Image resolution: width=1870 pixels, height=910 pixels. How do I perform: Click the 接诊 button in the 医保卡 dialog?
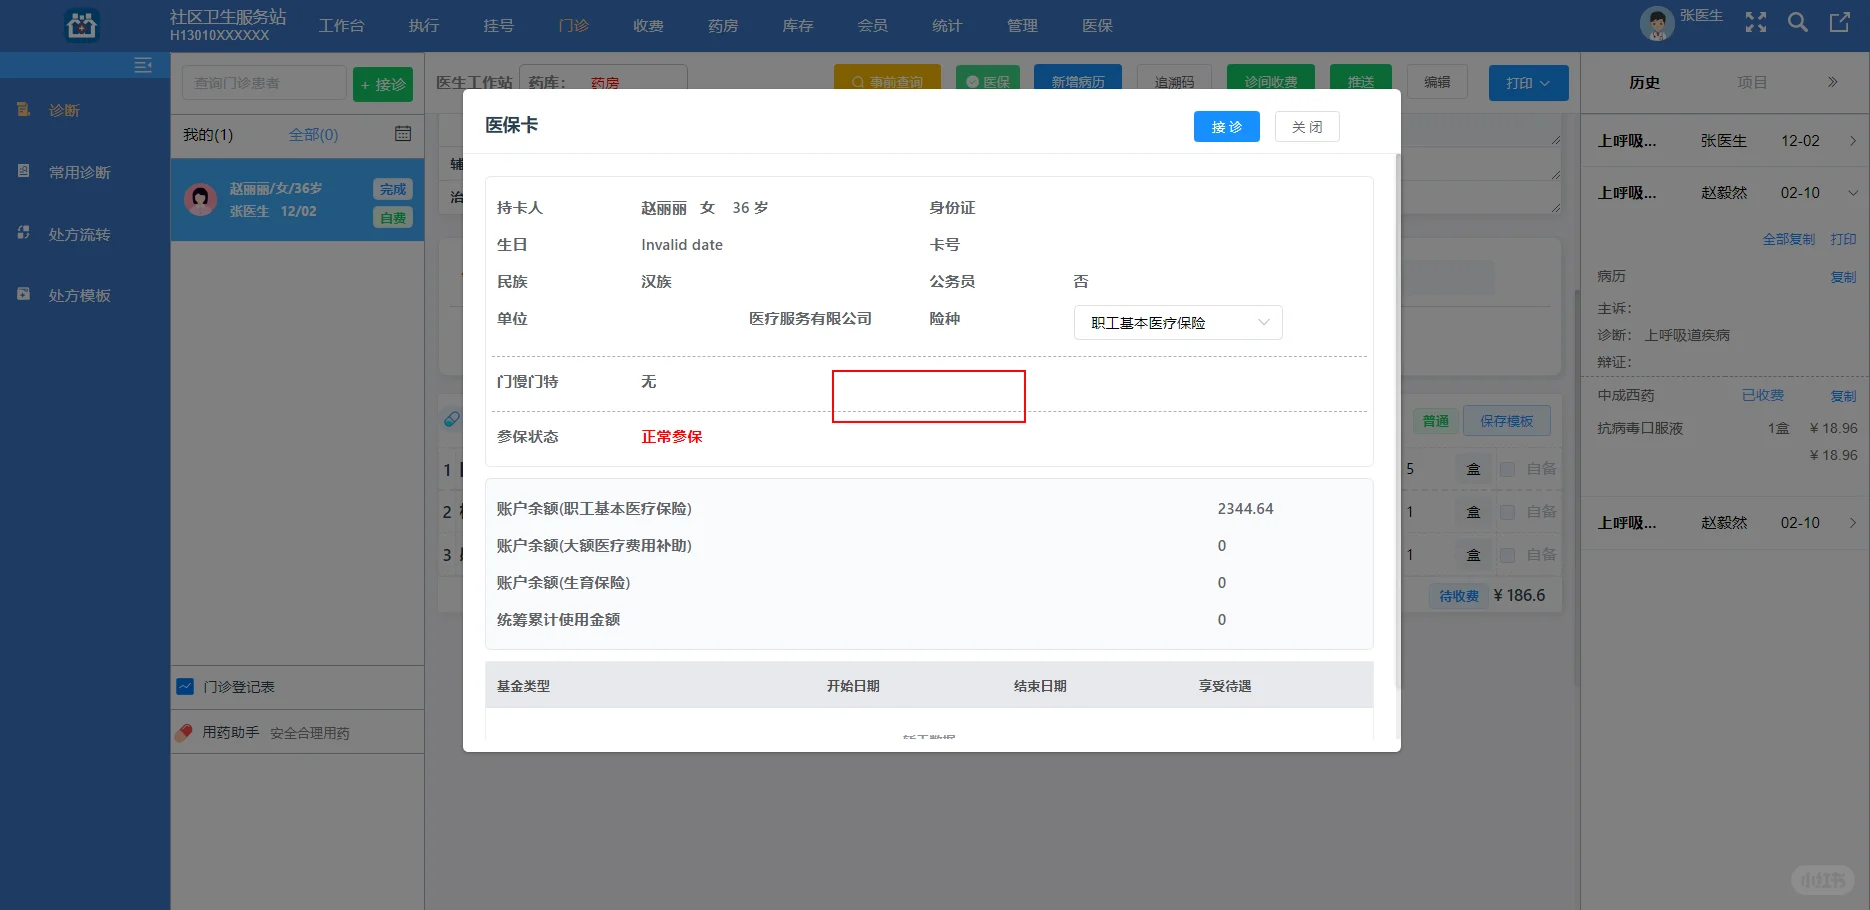click(x=1226, y=126)
